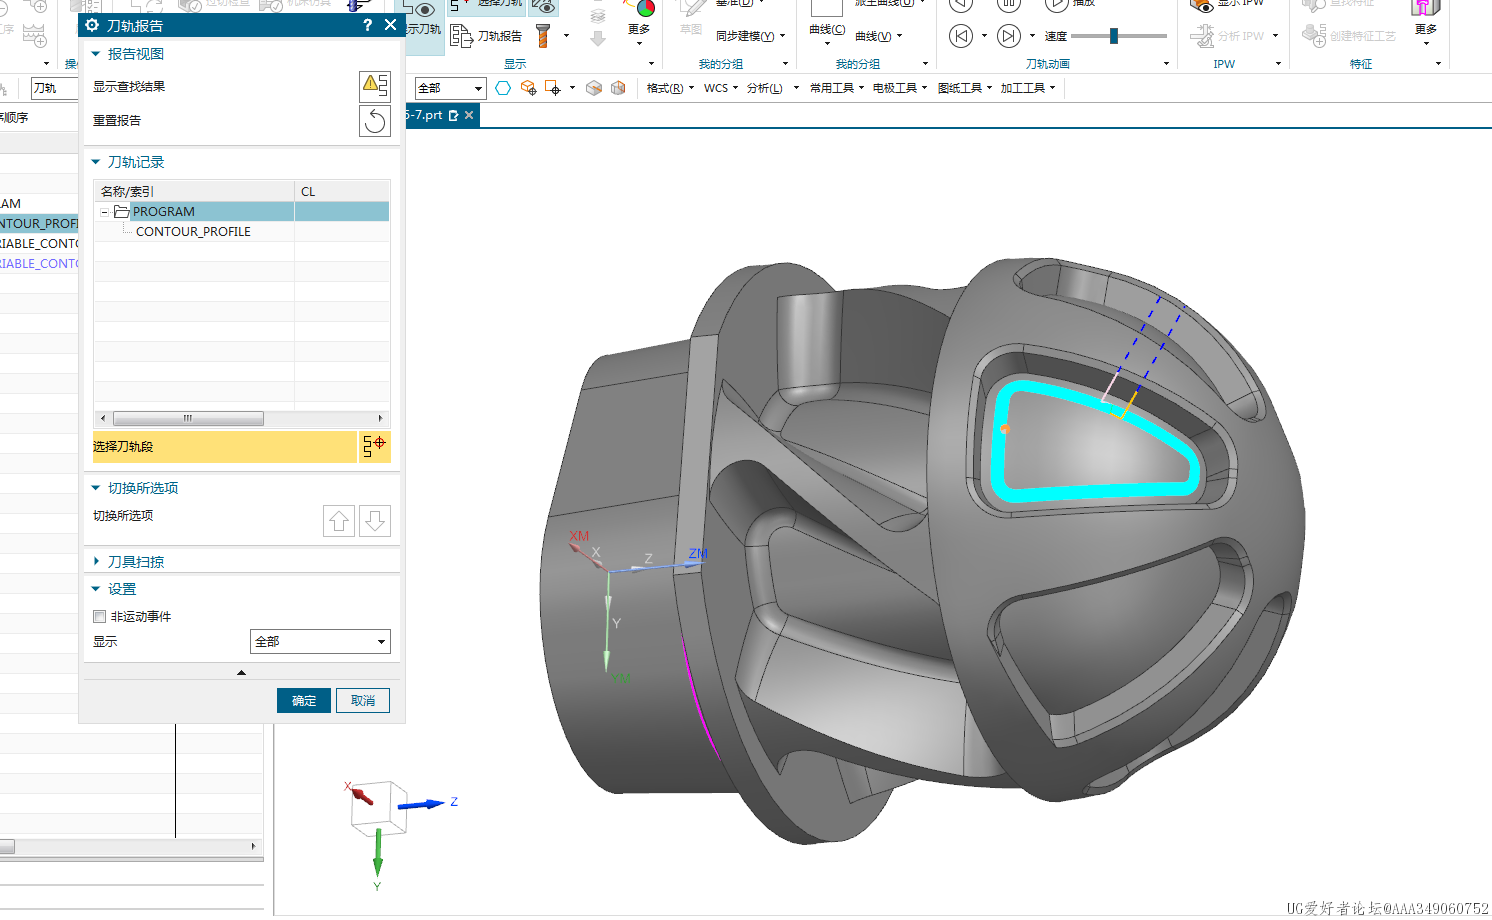This screenshot has height=920, width=1492.
Task: Click the 分析 IPW icon
Action: (x=1202, y=36)
